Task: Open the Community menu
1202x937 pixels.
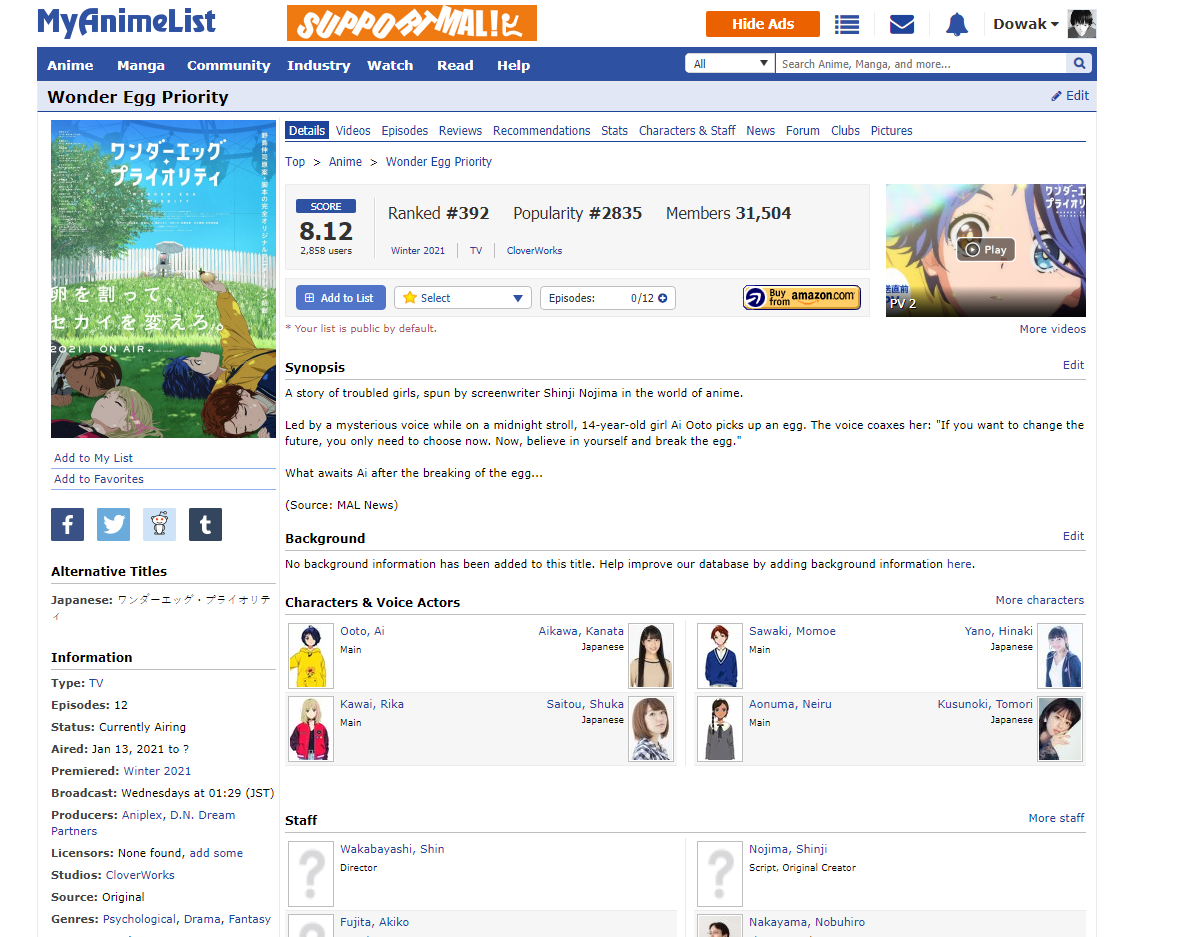Action: point(228,66)
